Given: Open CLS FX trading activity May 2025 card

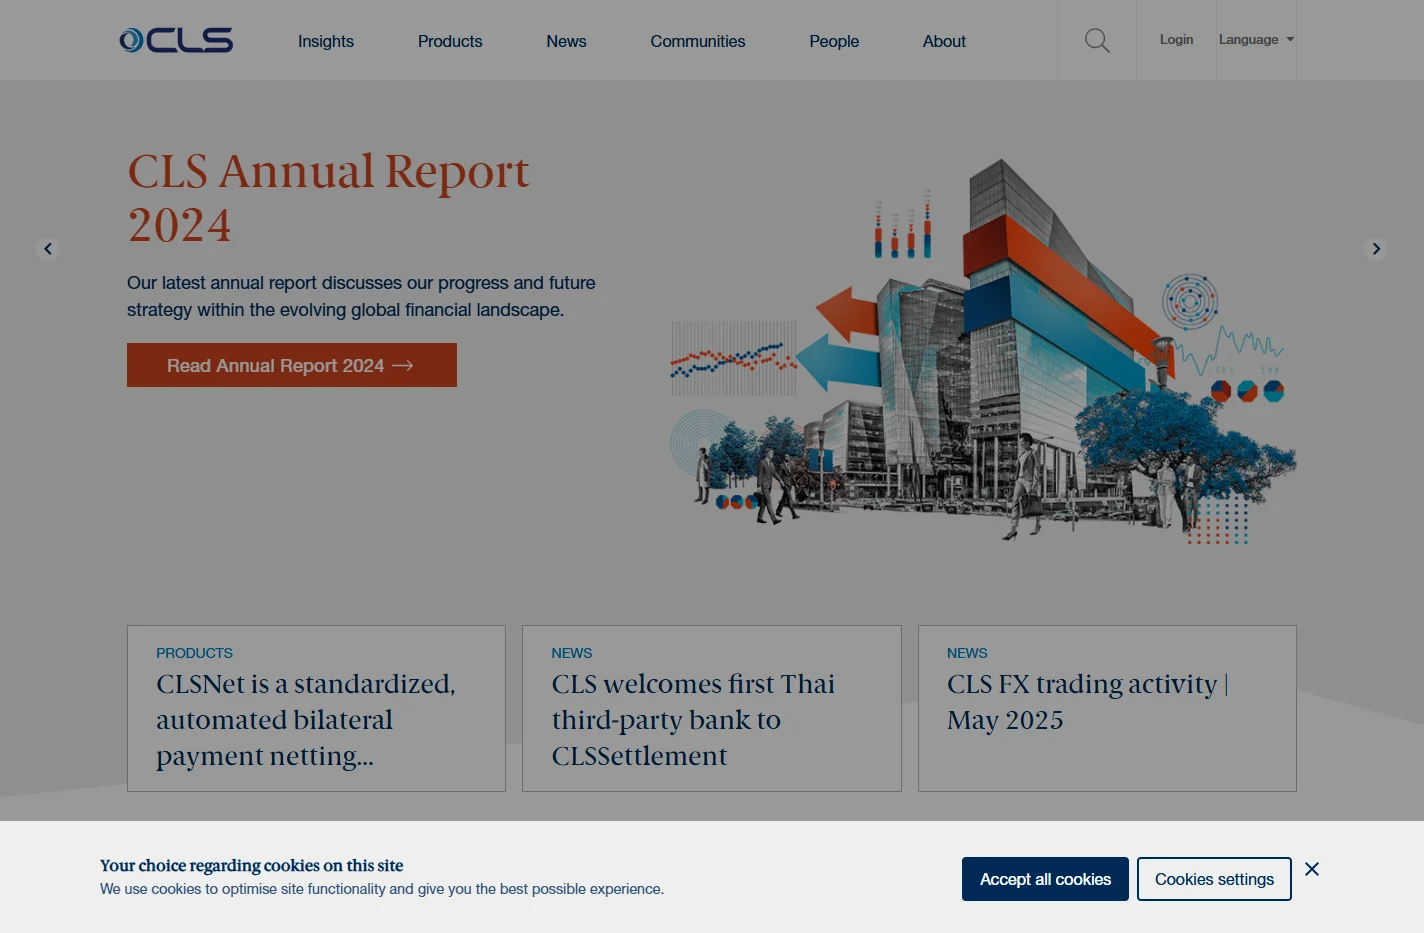Looking at the screenshot, I should pos(1107,708).
